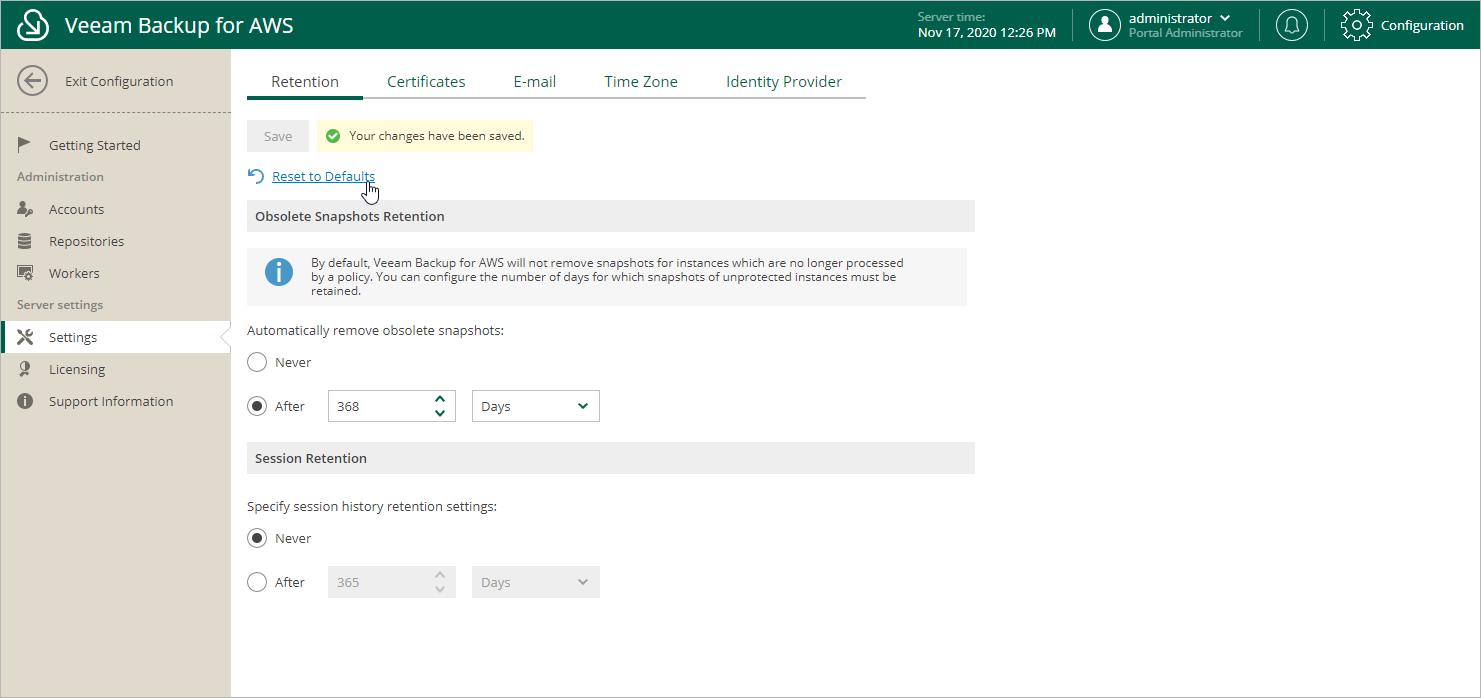This screenshot has height=698, width=1481.
Task: Click 'Your changes have been saved.' message
Action: (x=437, y=136)
